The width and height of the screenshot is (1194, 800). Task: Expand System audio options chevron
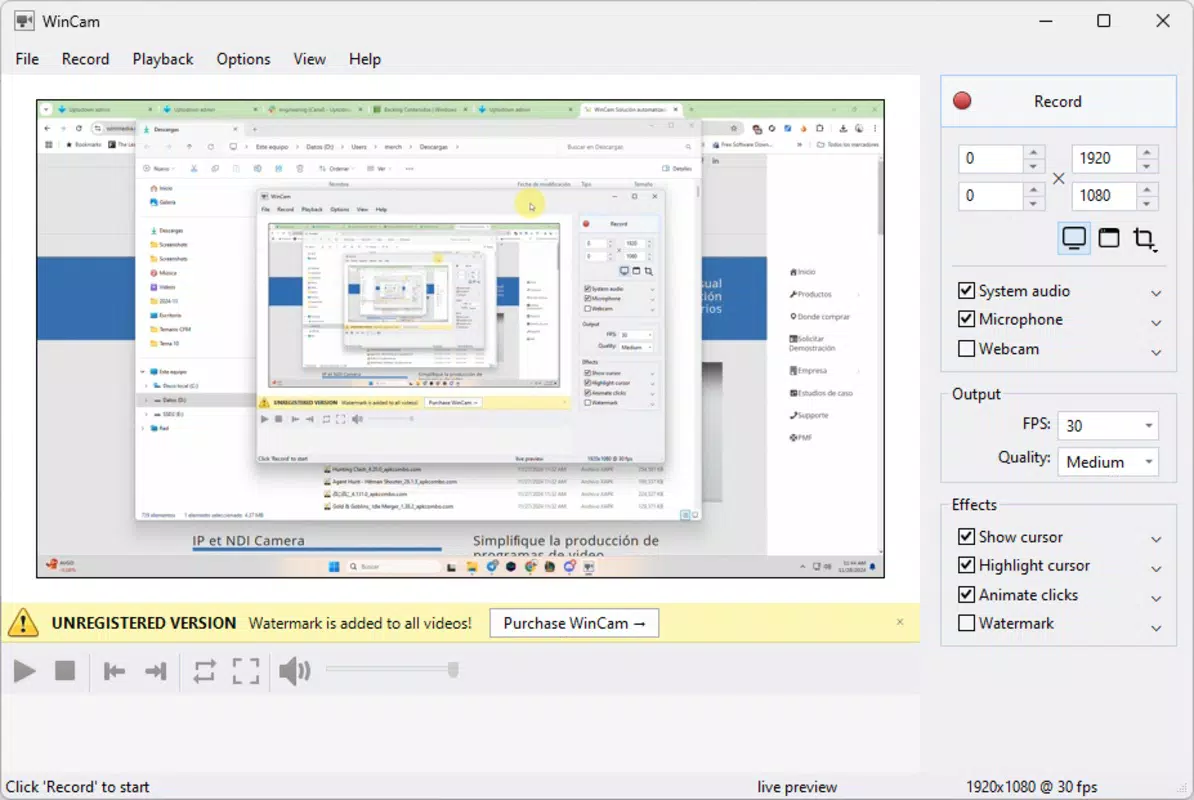[x=1156, y=293]
